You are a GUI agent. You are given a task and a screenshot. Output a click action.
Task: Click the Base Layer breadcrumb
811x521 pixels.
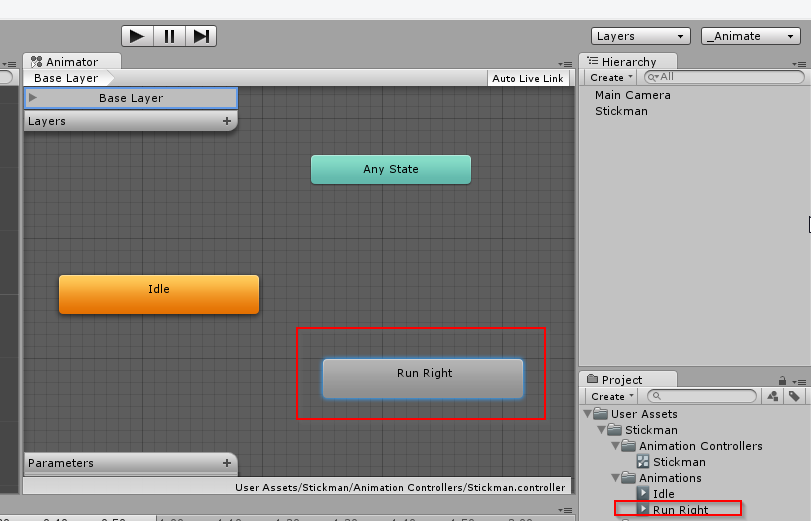coord(66,78)
